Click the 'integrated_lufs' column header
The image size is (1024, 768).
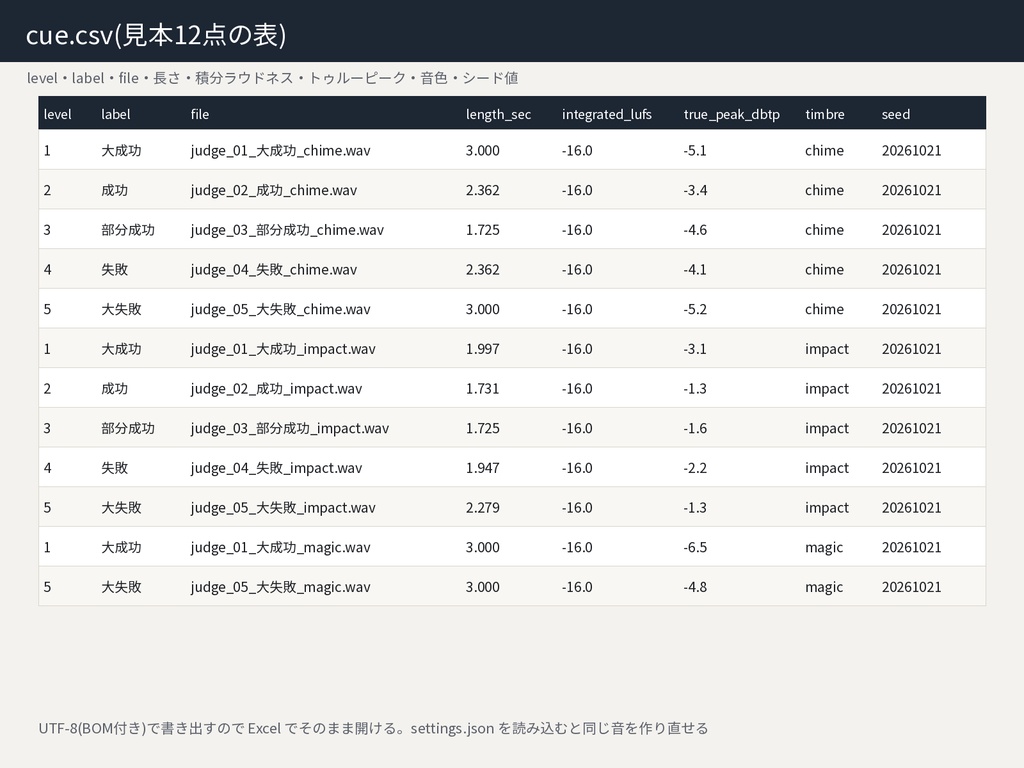coord(607,114)
